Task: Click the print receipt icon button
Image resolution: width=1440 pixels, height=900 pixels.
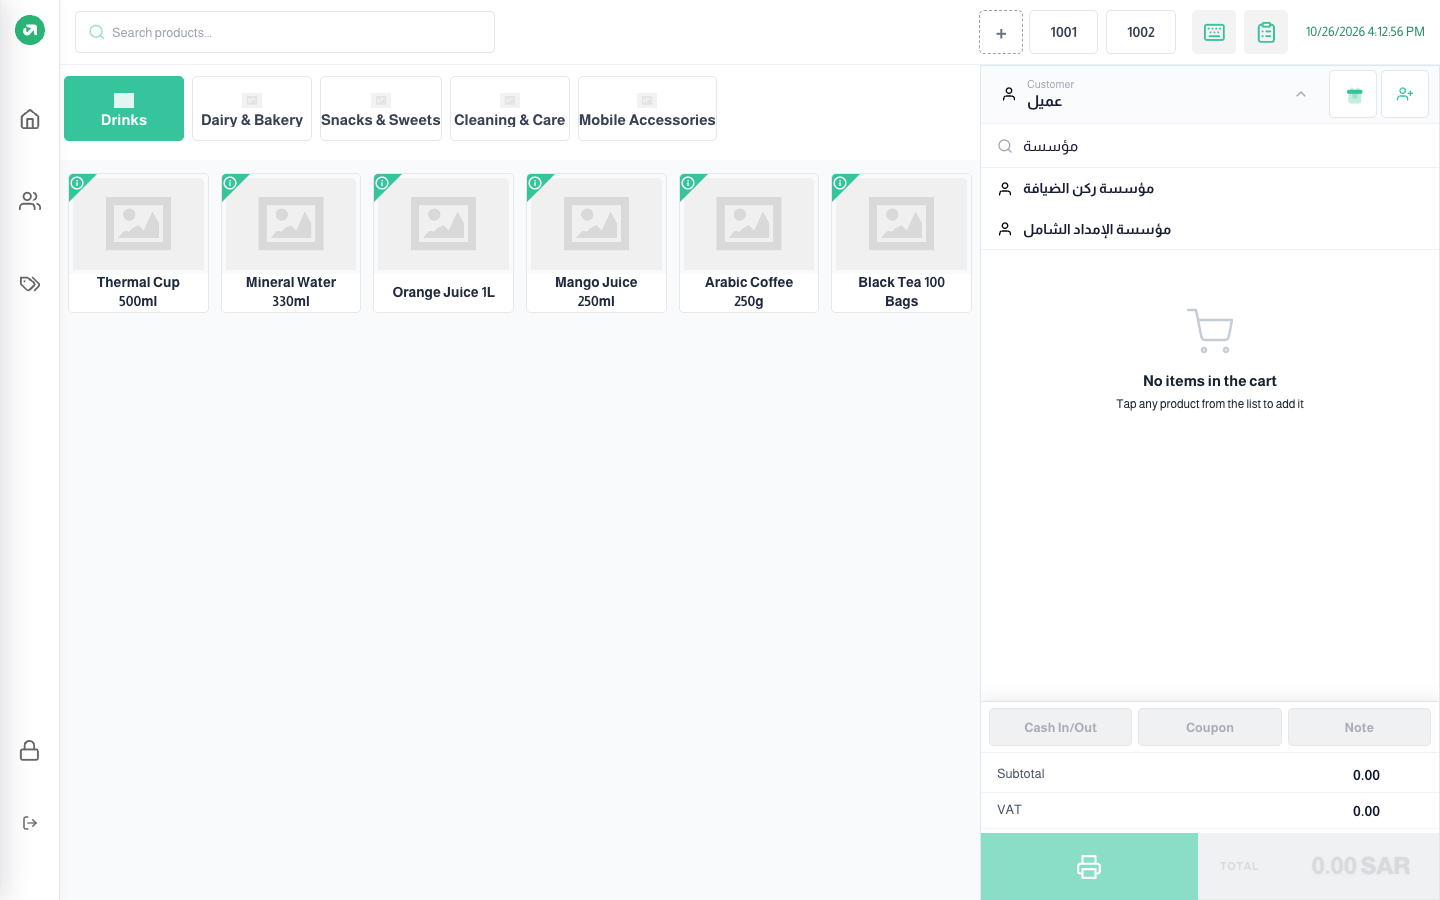Action: (x=1089, y=866)
